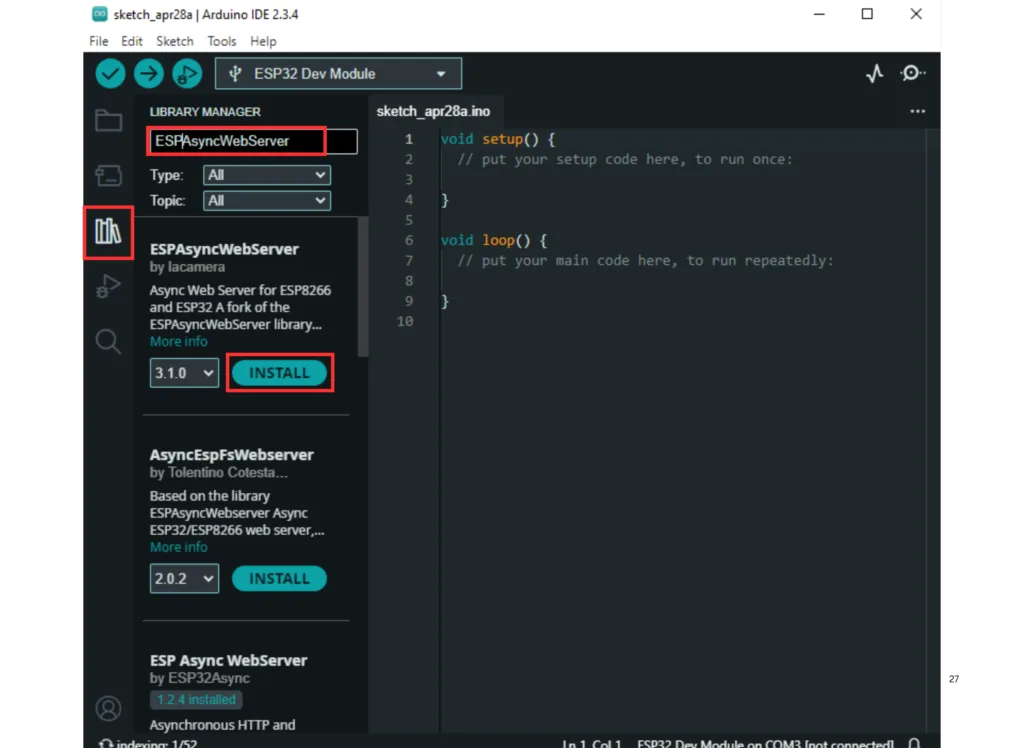
Task: Click the Verify sketch checkmark button
Action: [x=110, y=73]
